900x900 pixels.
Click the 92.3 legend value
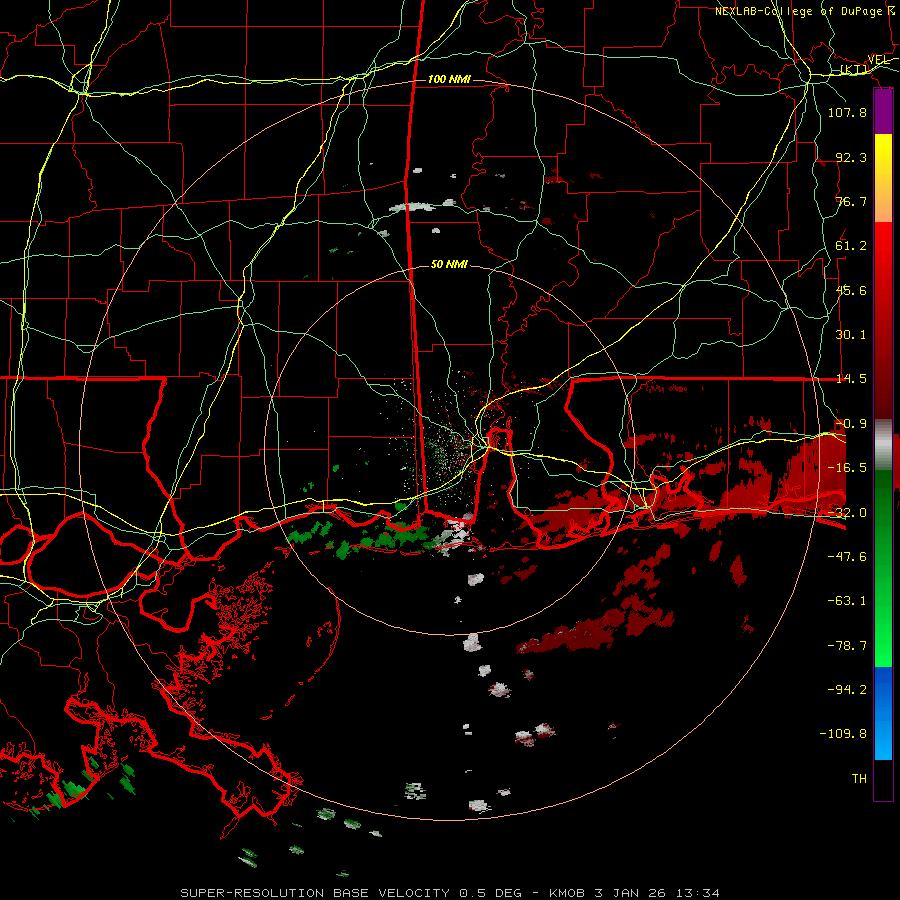tap(851, 157)
